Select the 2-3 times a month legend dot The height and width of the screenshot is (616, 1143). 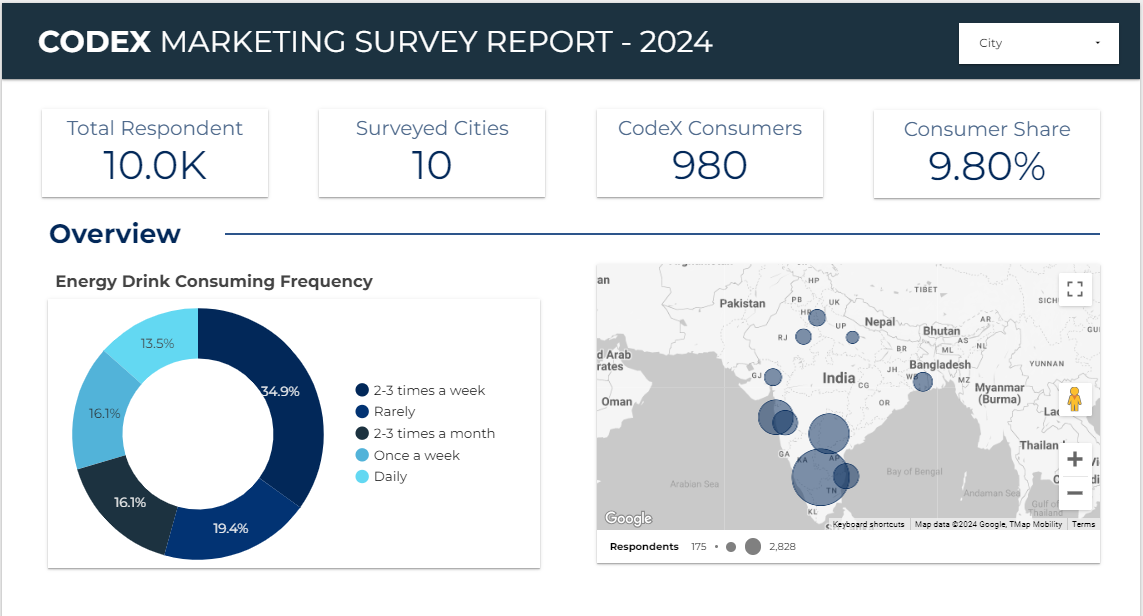coord(362,433)
